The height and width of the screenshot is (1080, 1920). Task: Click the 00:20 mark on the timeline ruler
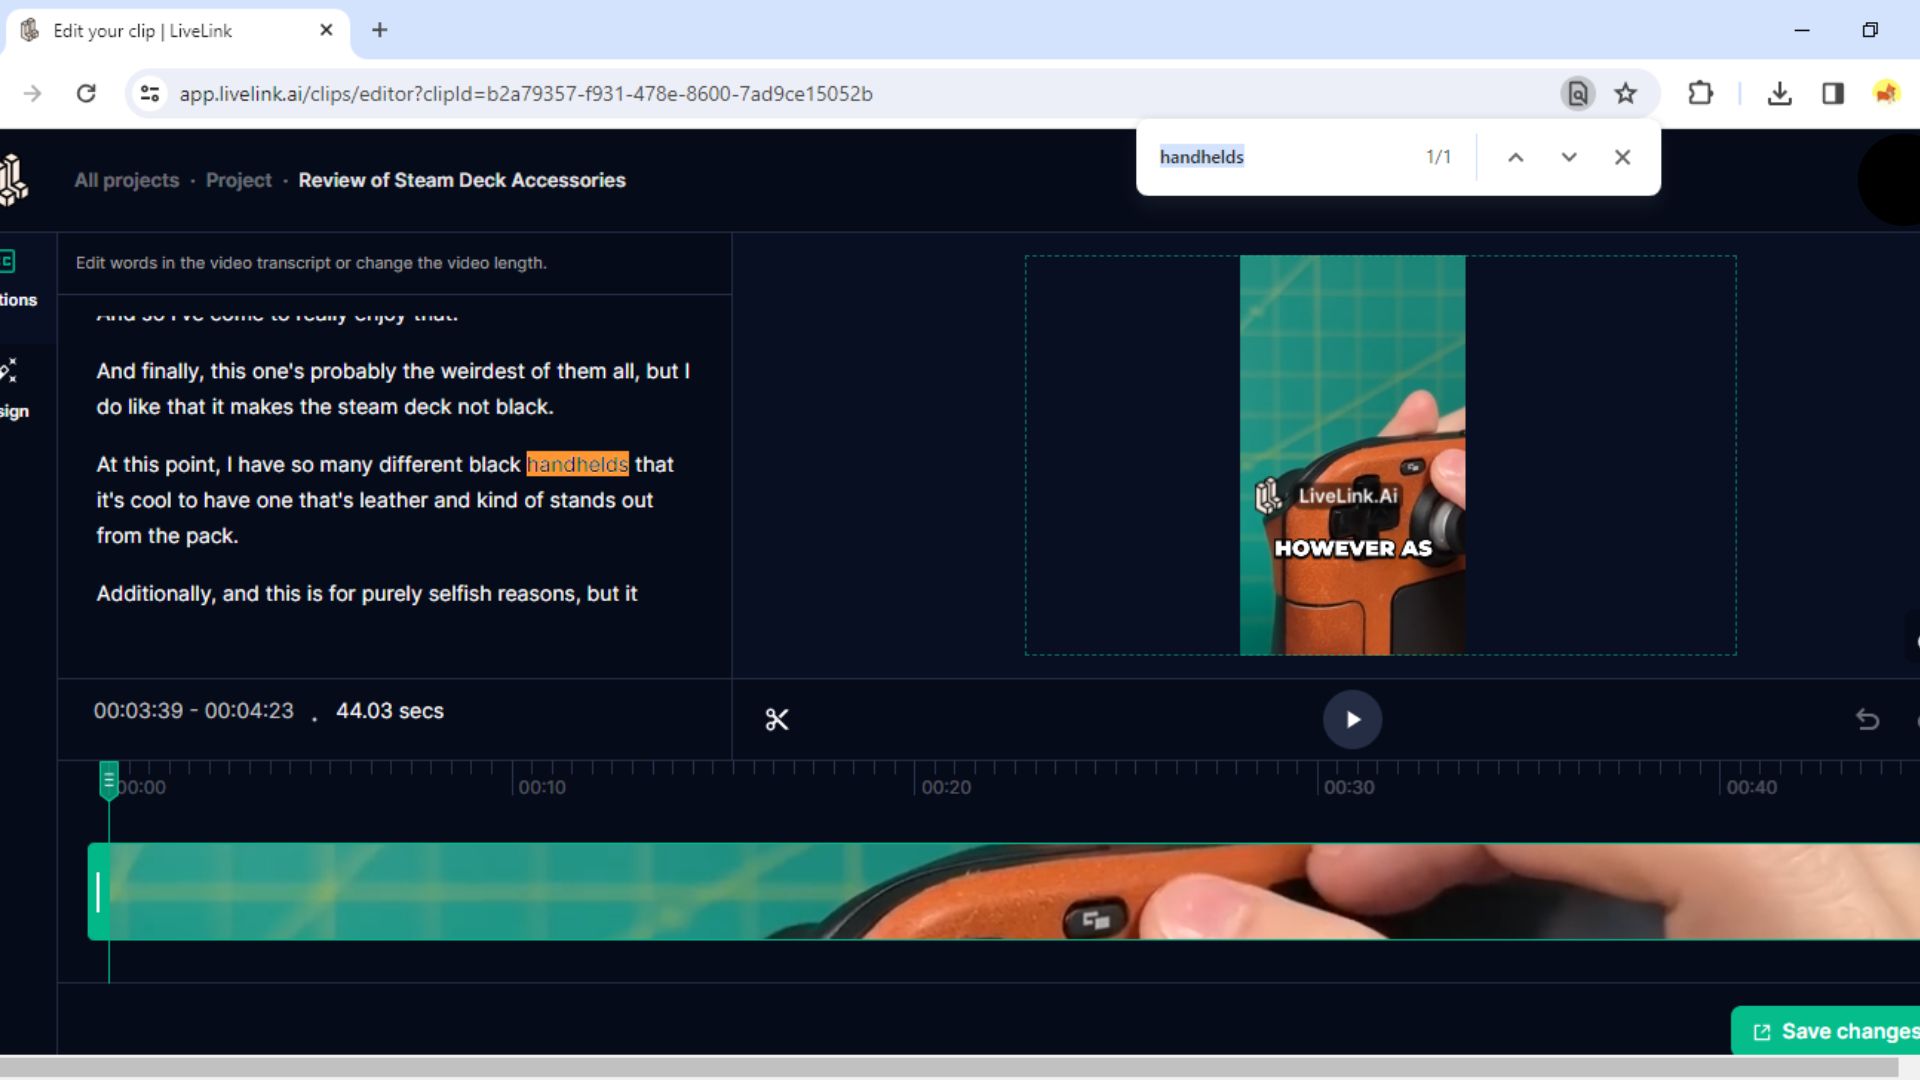946,788
